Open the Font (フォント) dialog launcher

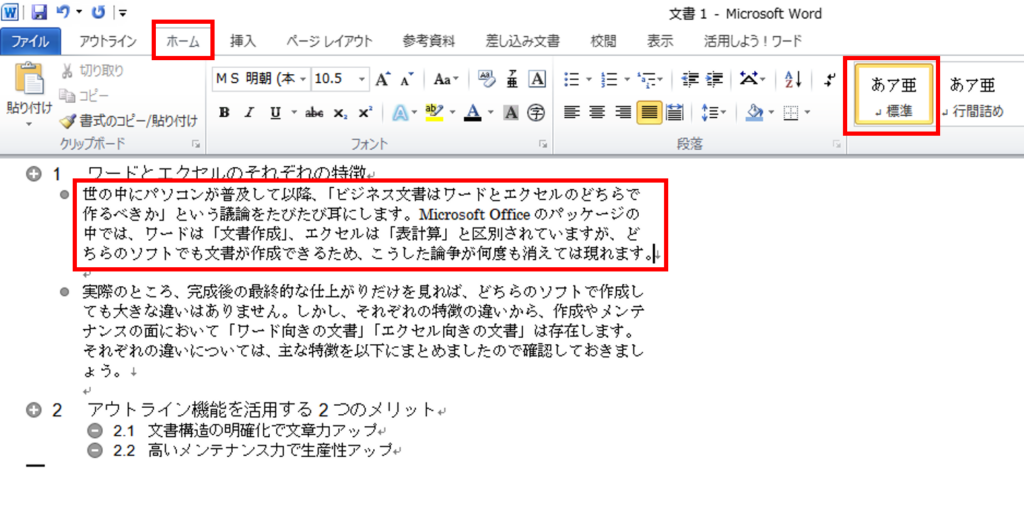point(542,144)
